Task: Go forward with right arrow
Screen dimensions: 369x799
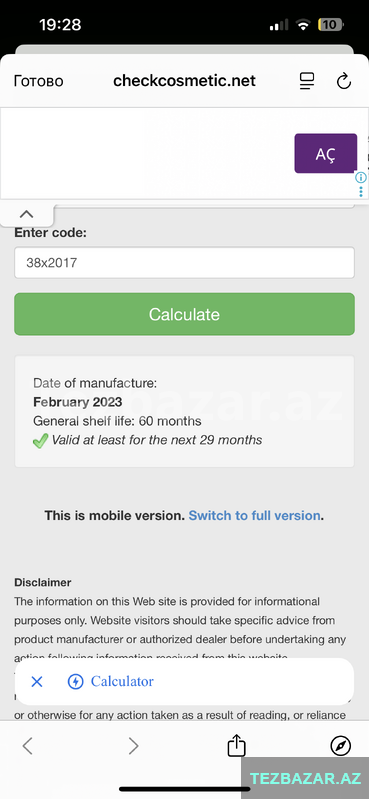Action: point(134,746)
